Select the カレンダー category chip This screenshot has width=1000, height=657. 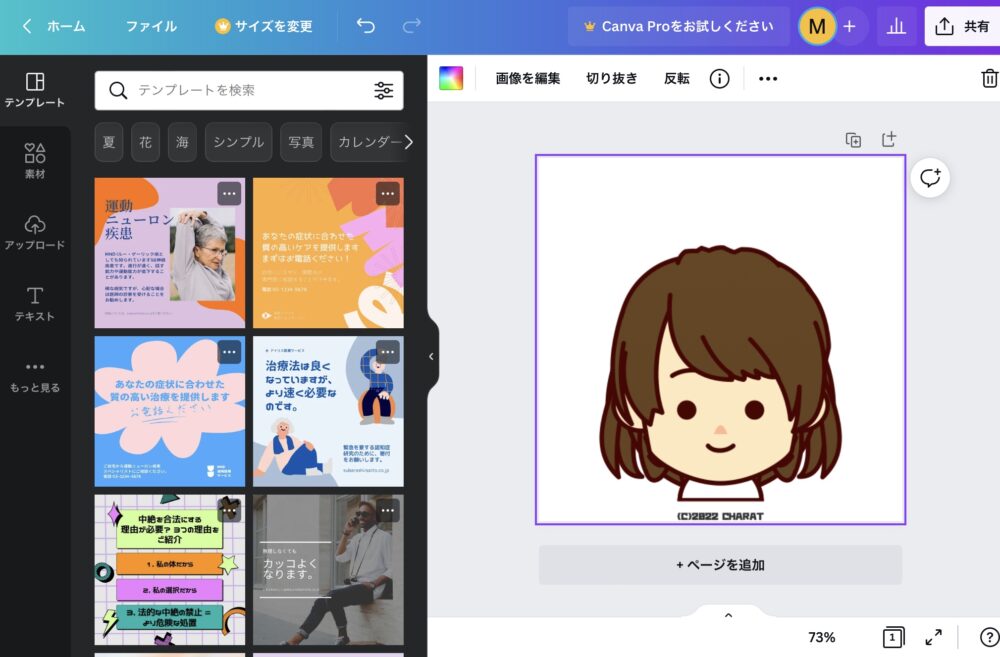[x=367, y=142]
